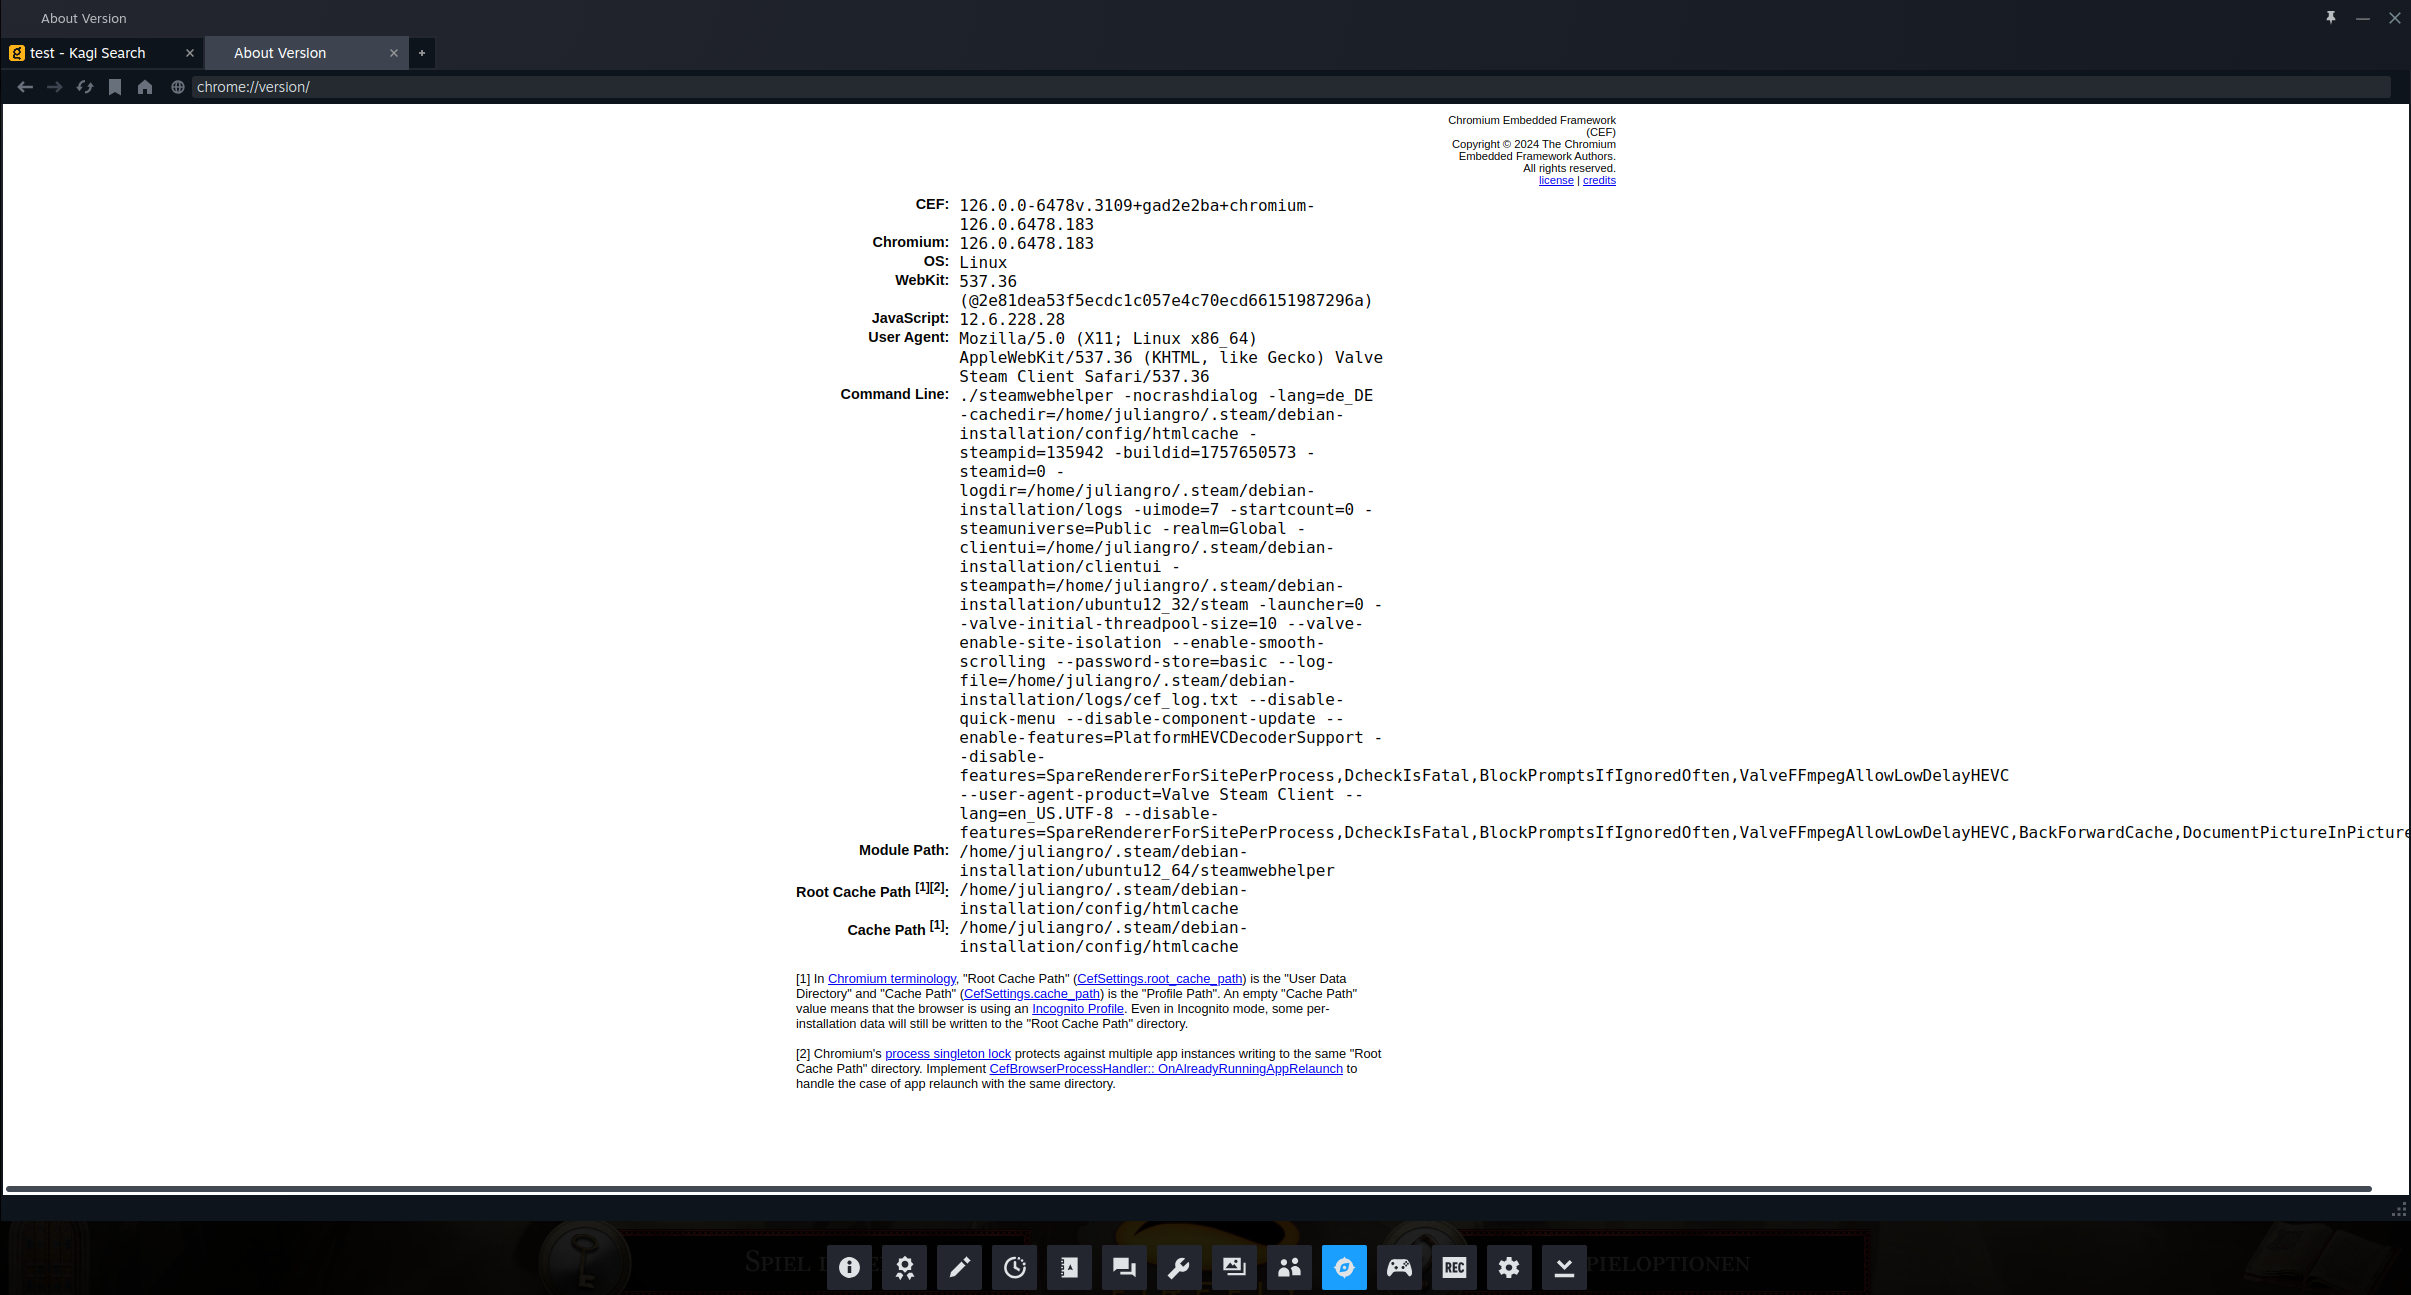Open a new browser tab
The width and height of the screenshot is (2411, 1295).
(x=422, y=53)
